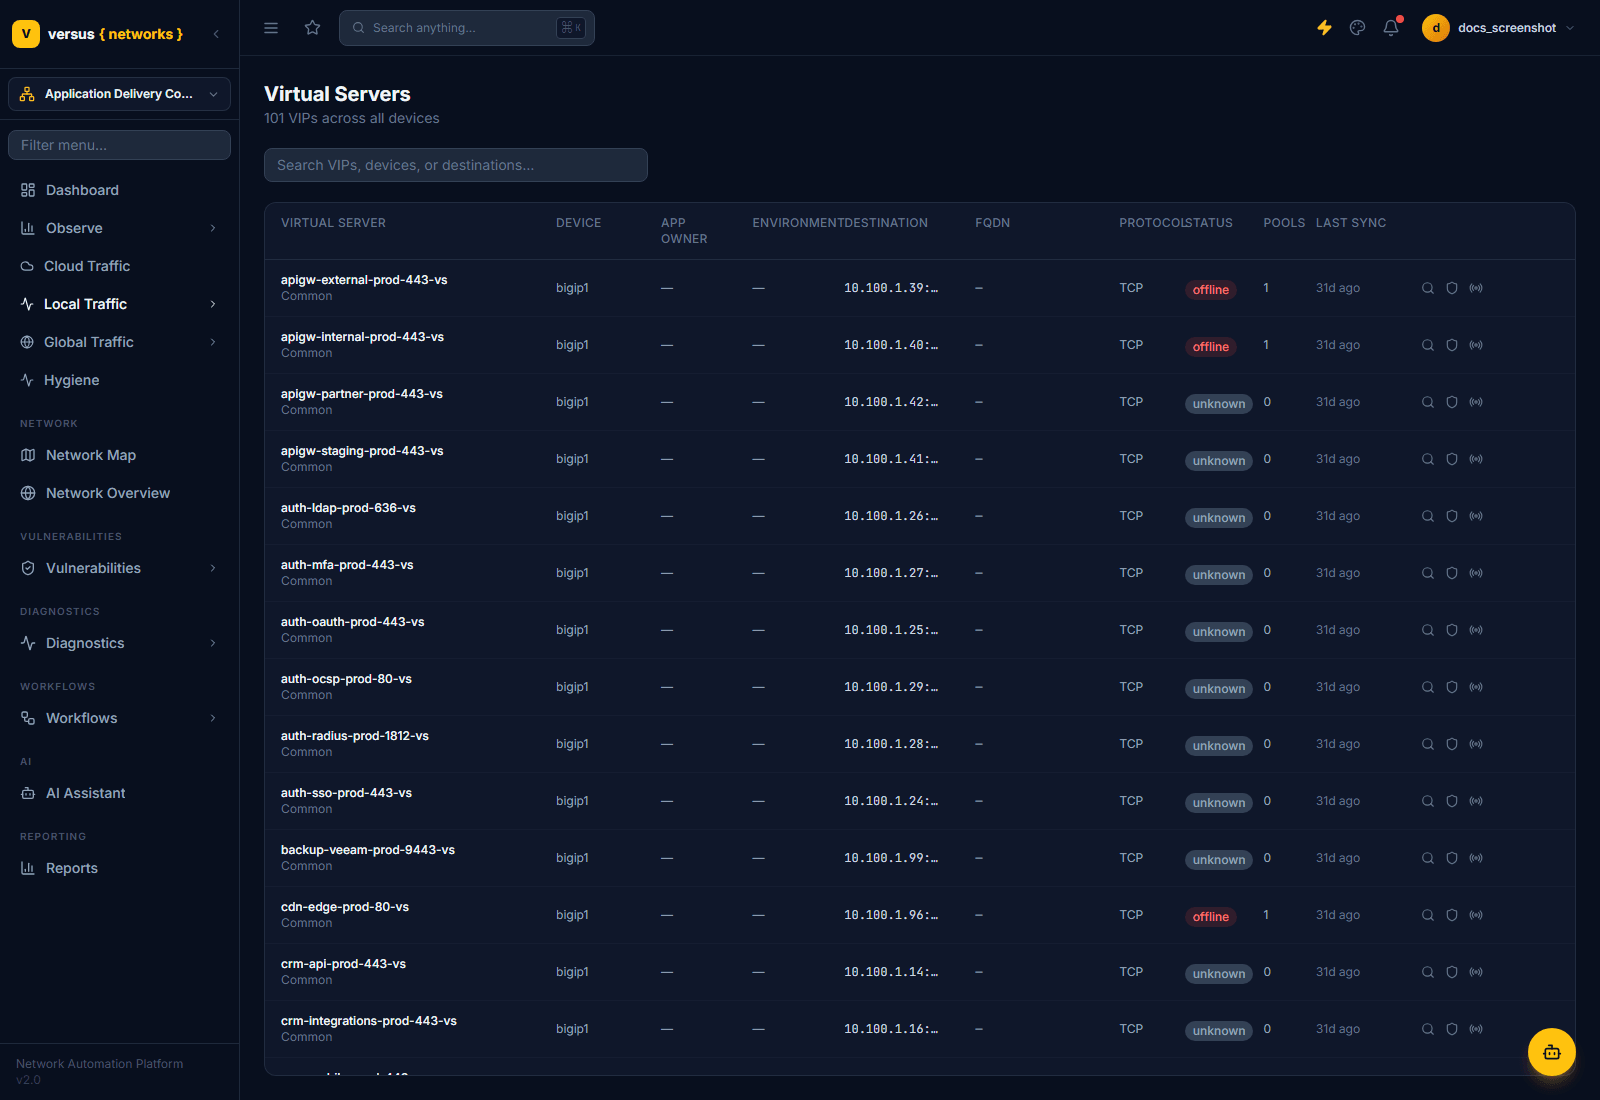1600x1100 pixels.
Task: Click shield icon on cdn-edge-prod-80-vs row
Action: pyautogui.click(x=1452, y=915)
